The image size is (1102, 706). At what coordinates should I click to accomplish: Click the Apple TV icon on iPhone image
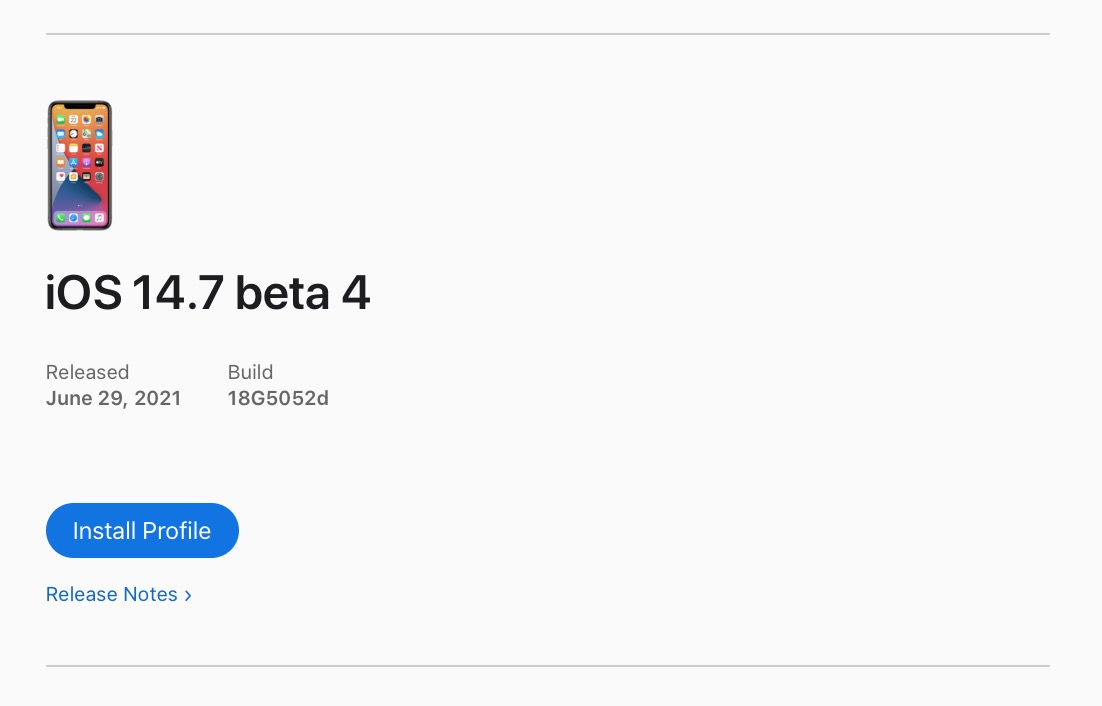(99, 162)
